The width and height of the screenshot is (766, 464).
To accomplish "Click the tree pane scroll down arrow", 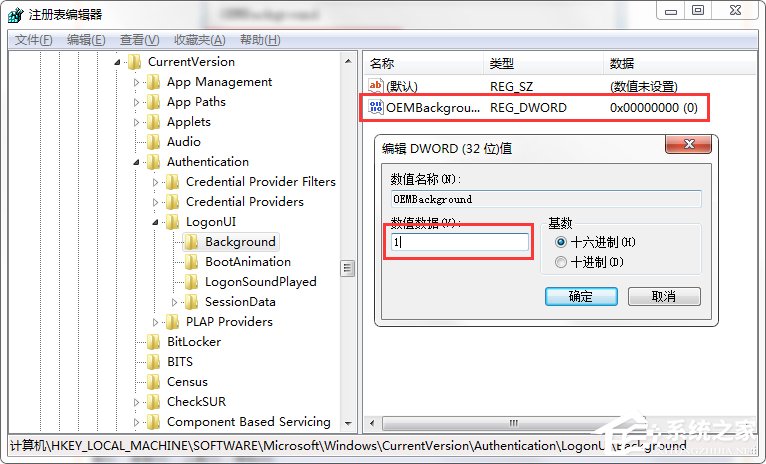I will coord(348,423).
